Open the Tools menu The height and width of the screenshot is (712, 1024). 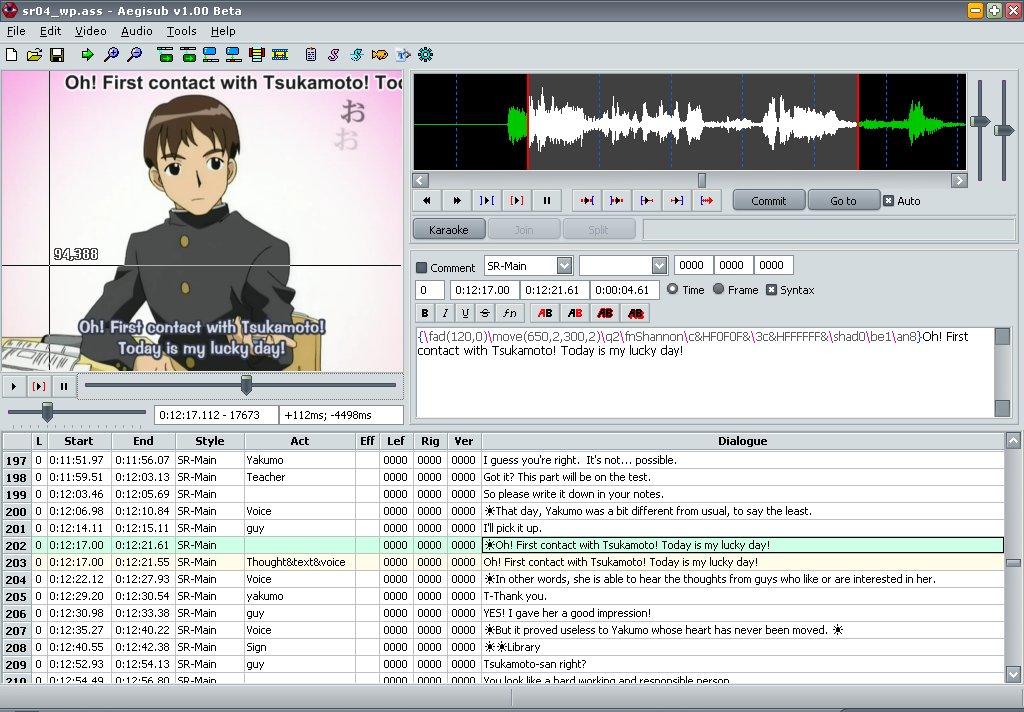[x=182, y=31]
